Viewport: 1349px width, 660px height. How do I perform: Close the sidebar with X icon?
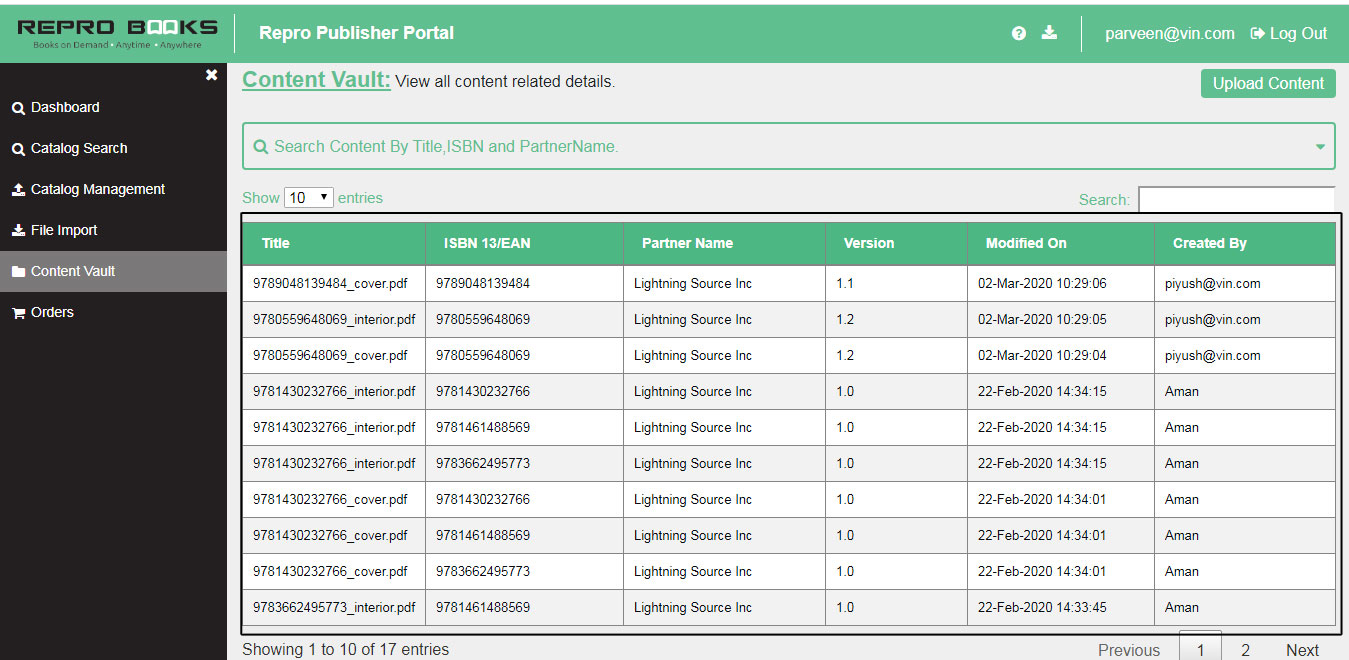(211, 75)
